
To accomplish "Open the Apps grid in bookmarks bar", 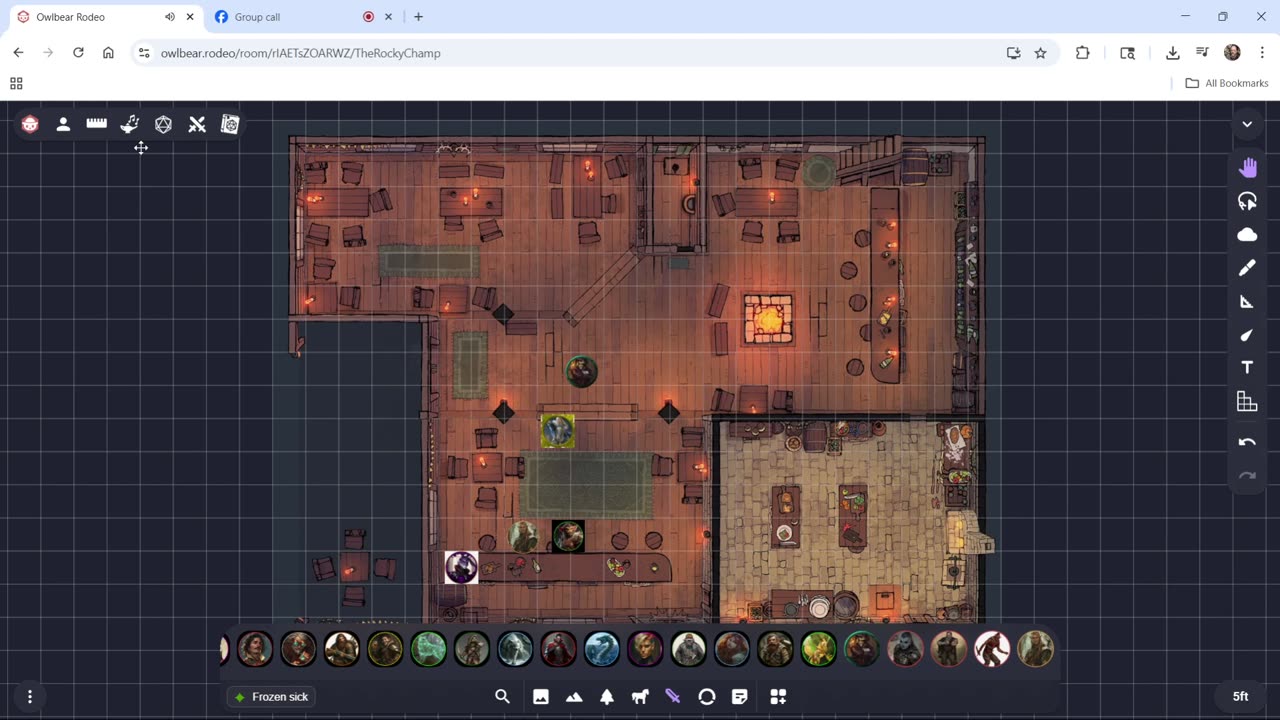I will pyautogui.click(x=16, y=83).
